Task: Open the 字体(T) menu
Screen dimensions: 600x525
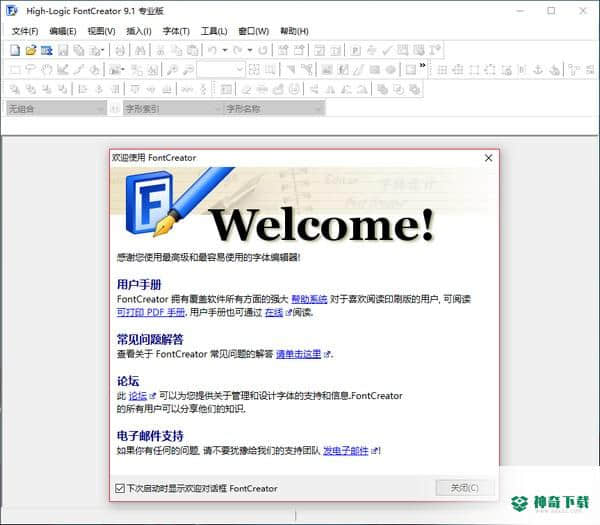Action: pos(176,31)
